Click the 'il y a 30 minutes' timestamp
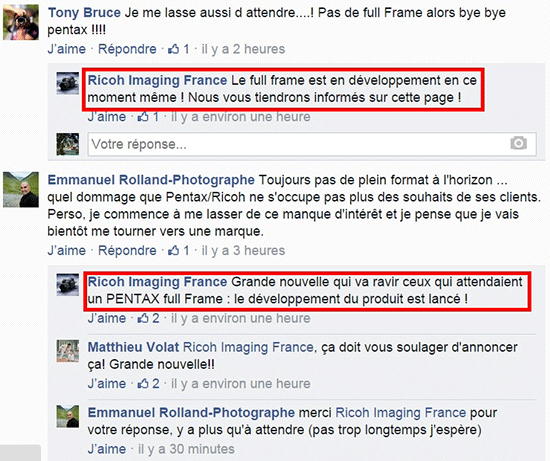This screenshot has width=550, height=461. coord(186,449)
